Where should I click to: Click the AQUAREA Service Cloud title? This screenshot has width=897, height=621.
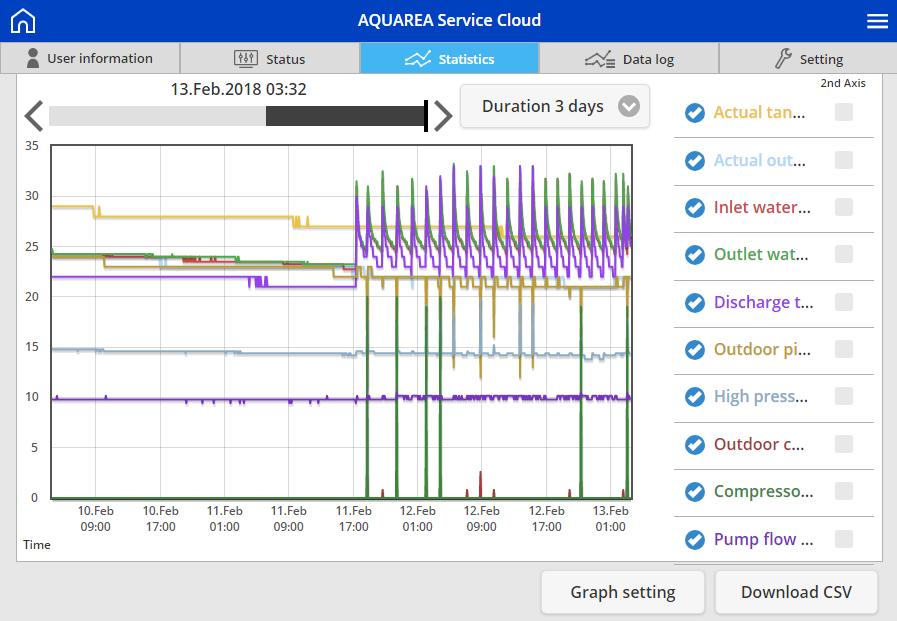click(449, 21)
